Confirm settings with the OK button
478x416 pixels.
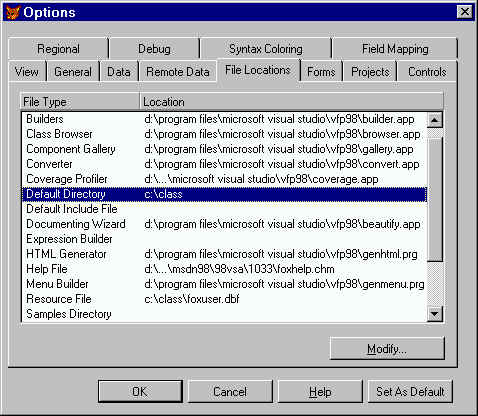140,391
